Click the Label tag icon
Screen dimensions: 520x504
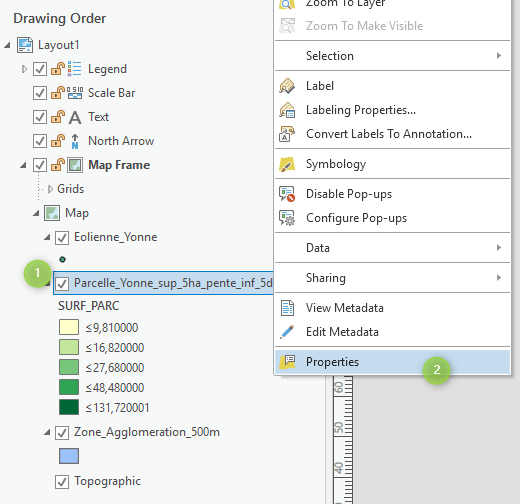pyautogui.click(x=287, y=86)
